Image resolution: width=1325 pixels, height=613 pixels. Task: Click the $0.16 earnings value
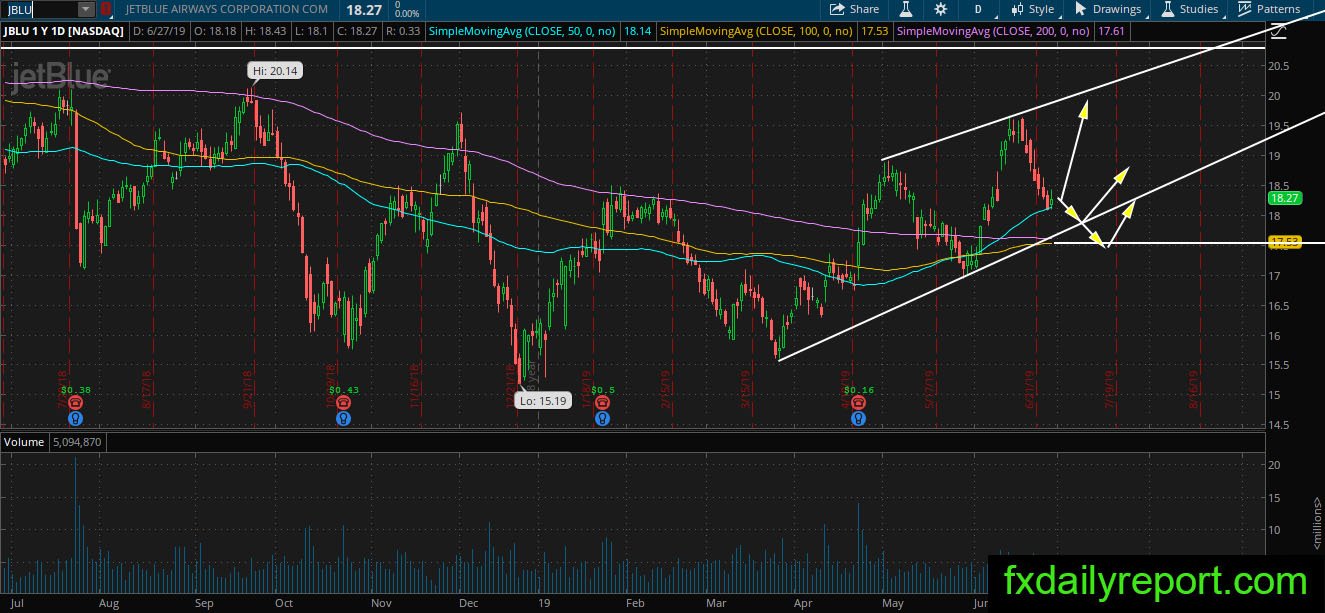coord(858,390)
